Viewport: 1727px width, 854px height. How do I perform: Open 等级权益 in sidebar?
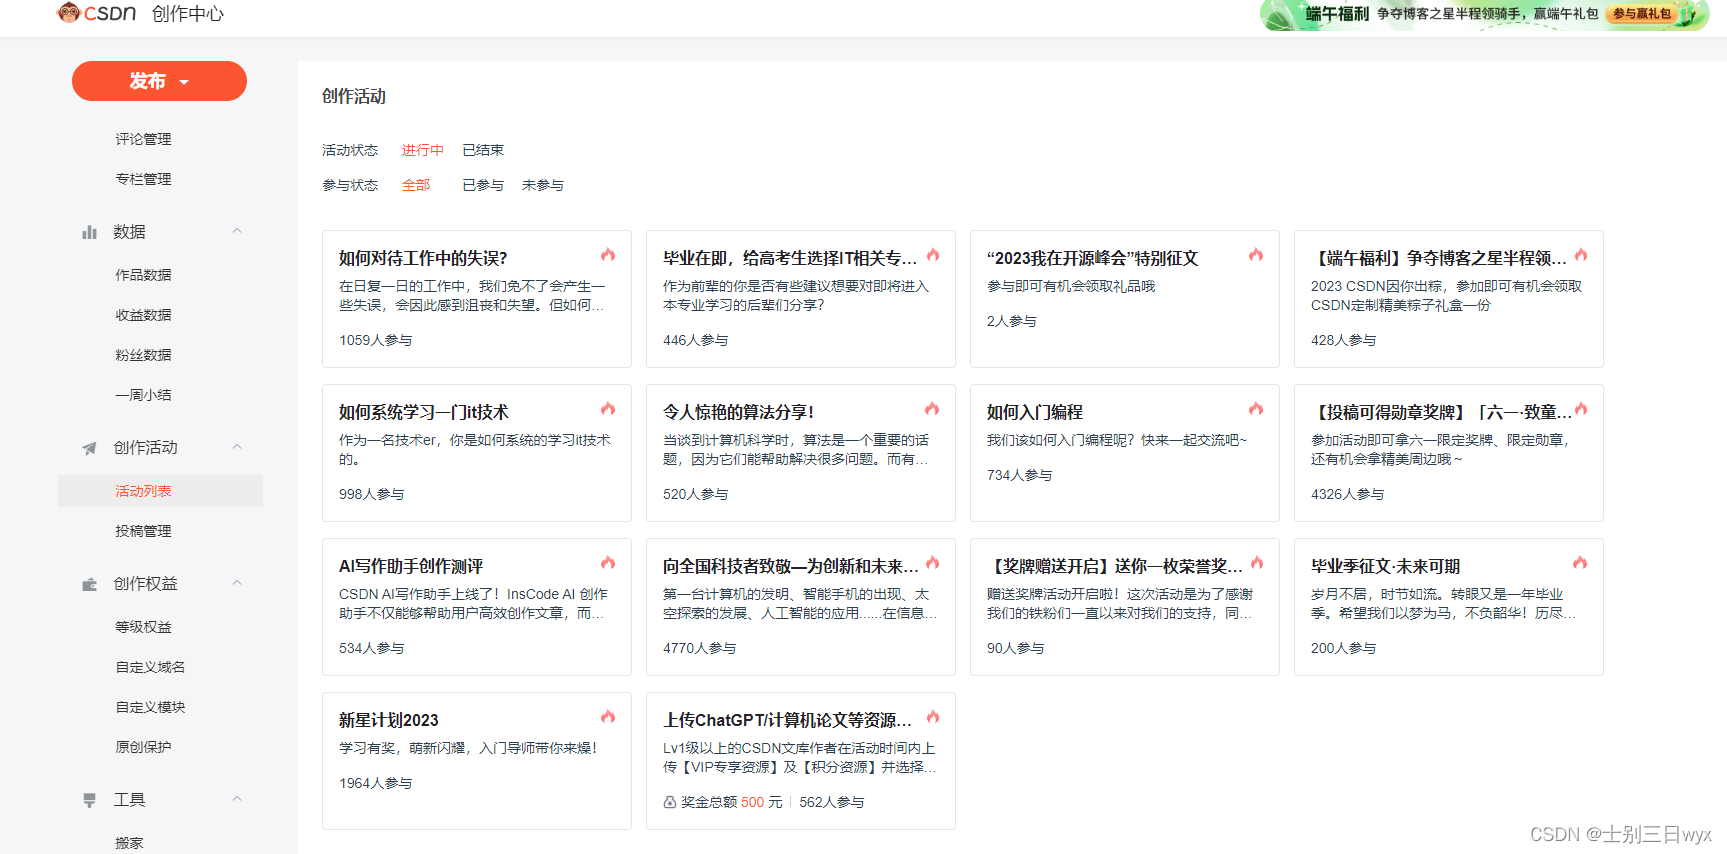tap(143, 627)
